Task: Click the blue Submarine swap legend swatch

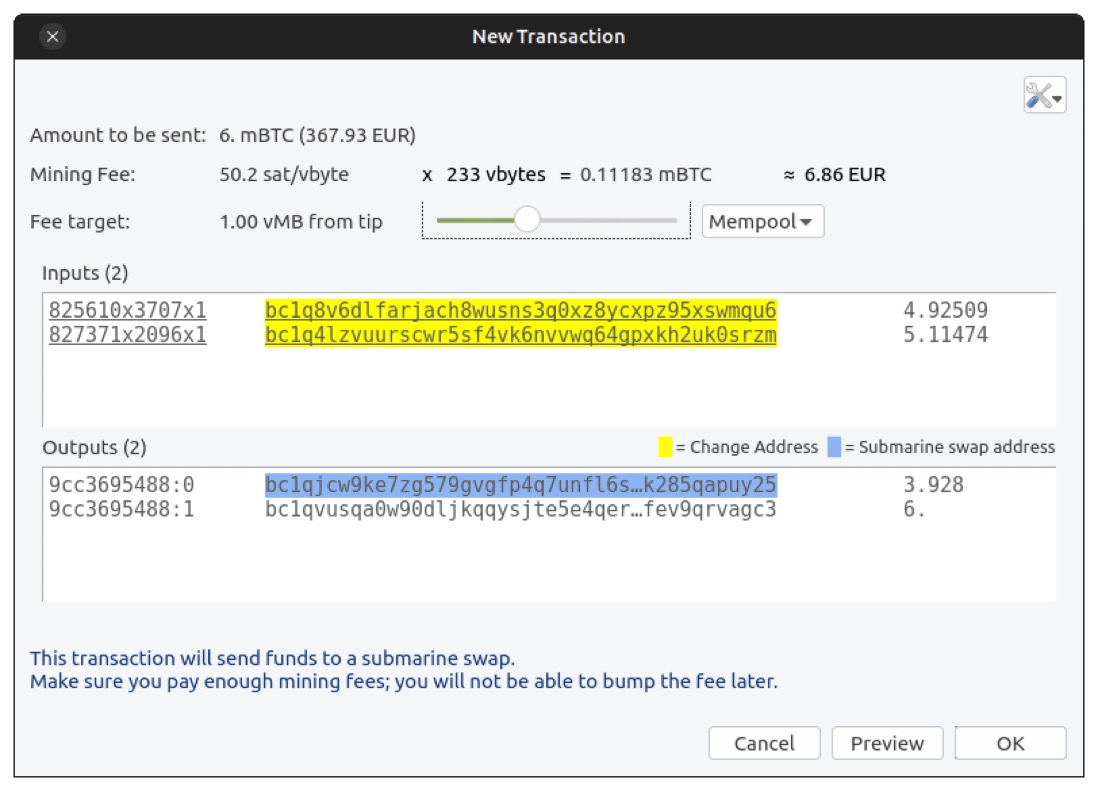Action: [833, 447]
